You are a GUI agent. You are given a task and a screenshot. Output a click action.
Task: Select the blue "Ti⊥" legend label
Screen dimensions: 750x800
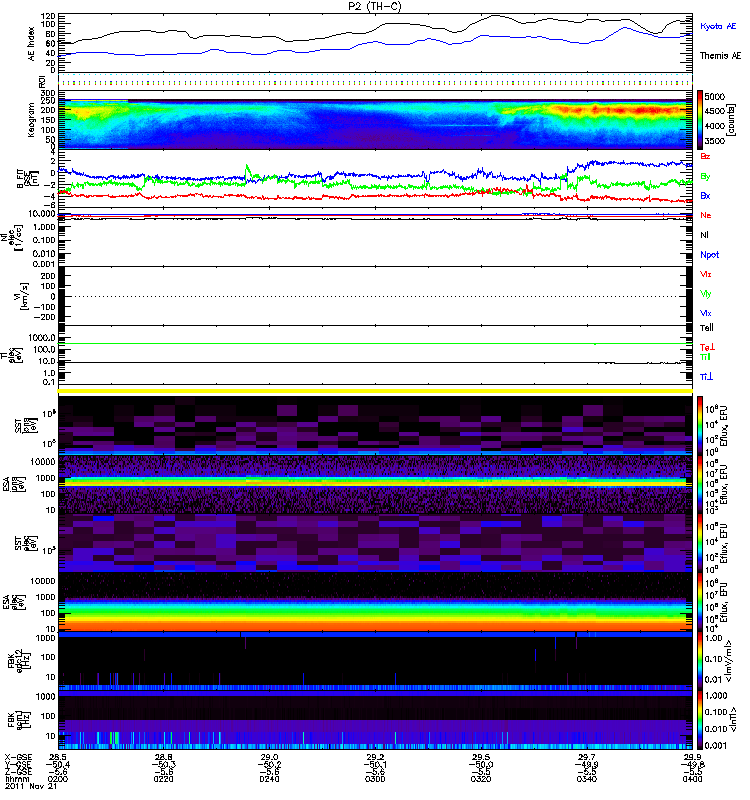(706, 377)
